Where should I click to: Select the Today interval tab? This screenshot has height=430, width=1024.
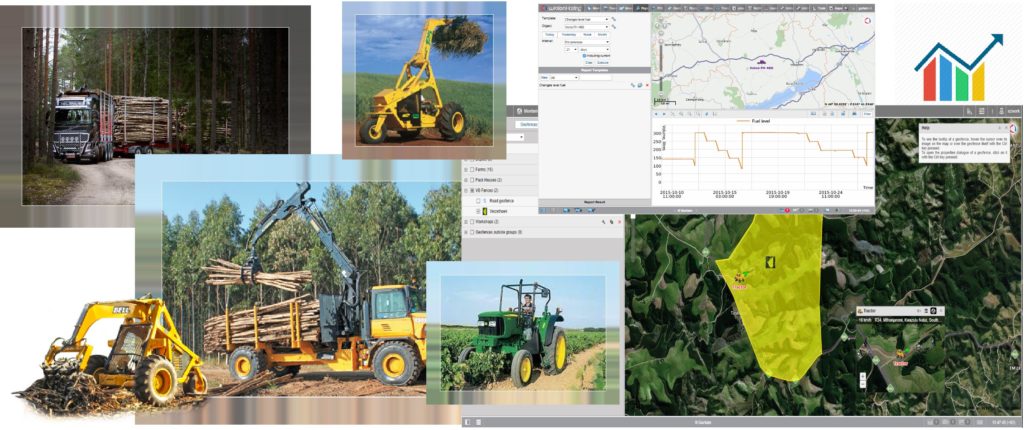[550, 35]
